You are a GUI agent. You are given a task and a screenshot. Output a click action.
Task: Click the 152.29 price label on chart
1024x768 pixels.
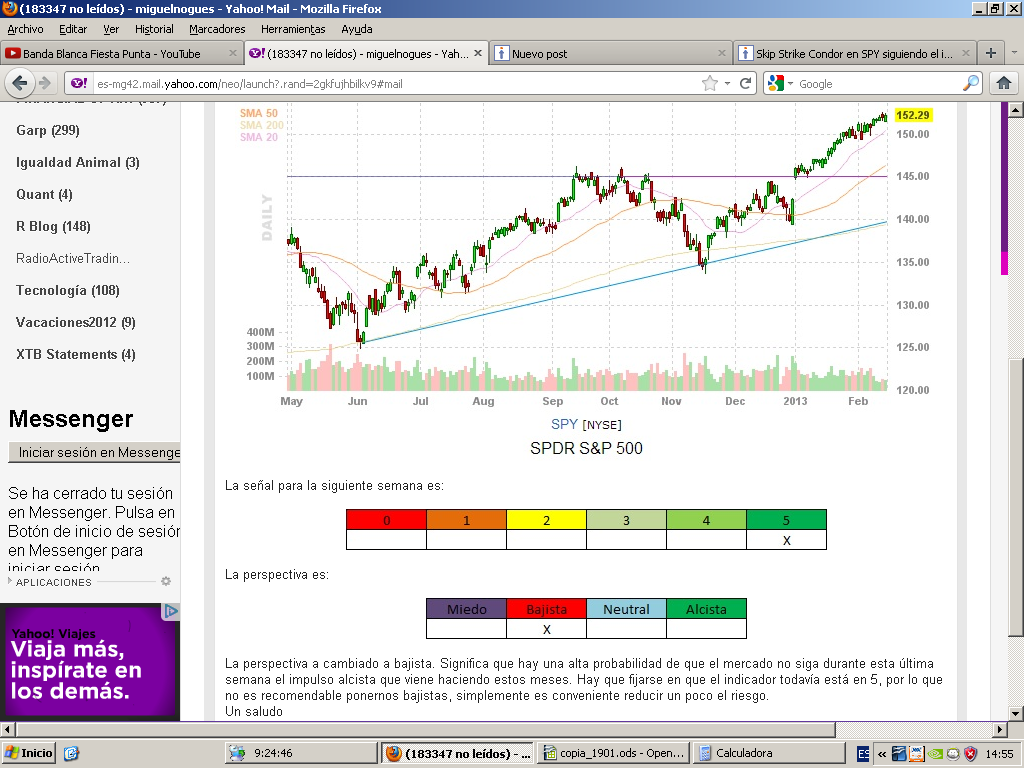tap(912, 115)
